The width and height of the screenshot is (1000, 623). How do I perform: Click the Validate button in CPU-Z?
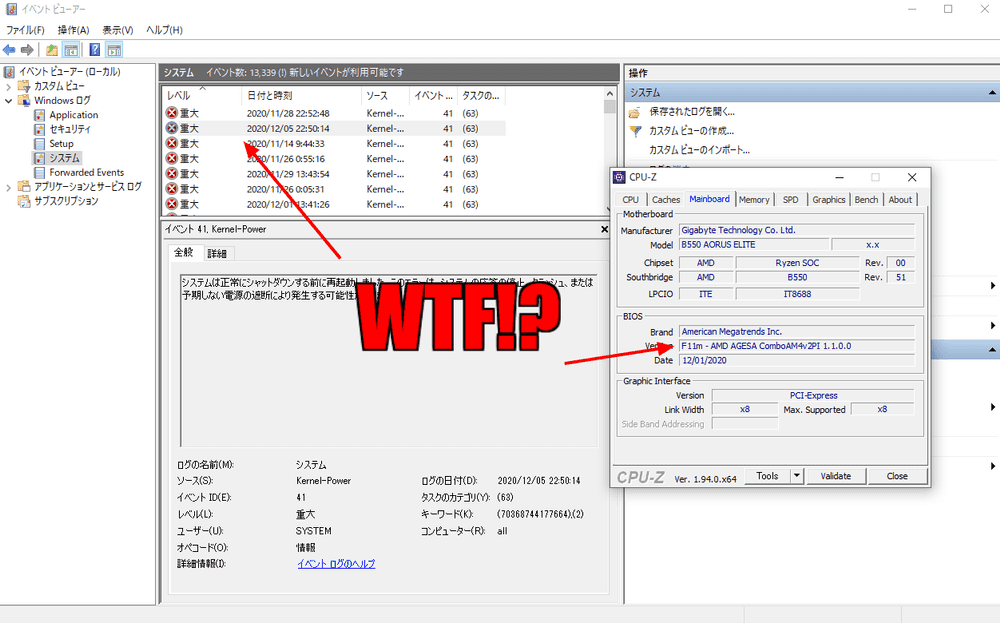click(835, 476)
